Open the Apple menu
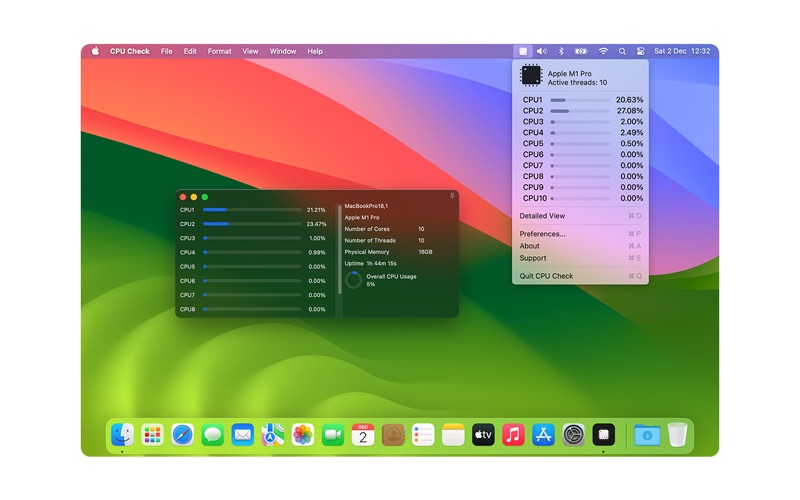 click(x=95, y=51)
